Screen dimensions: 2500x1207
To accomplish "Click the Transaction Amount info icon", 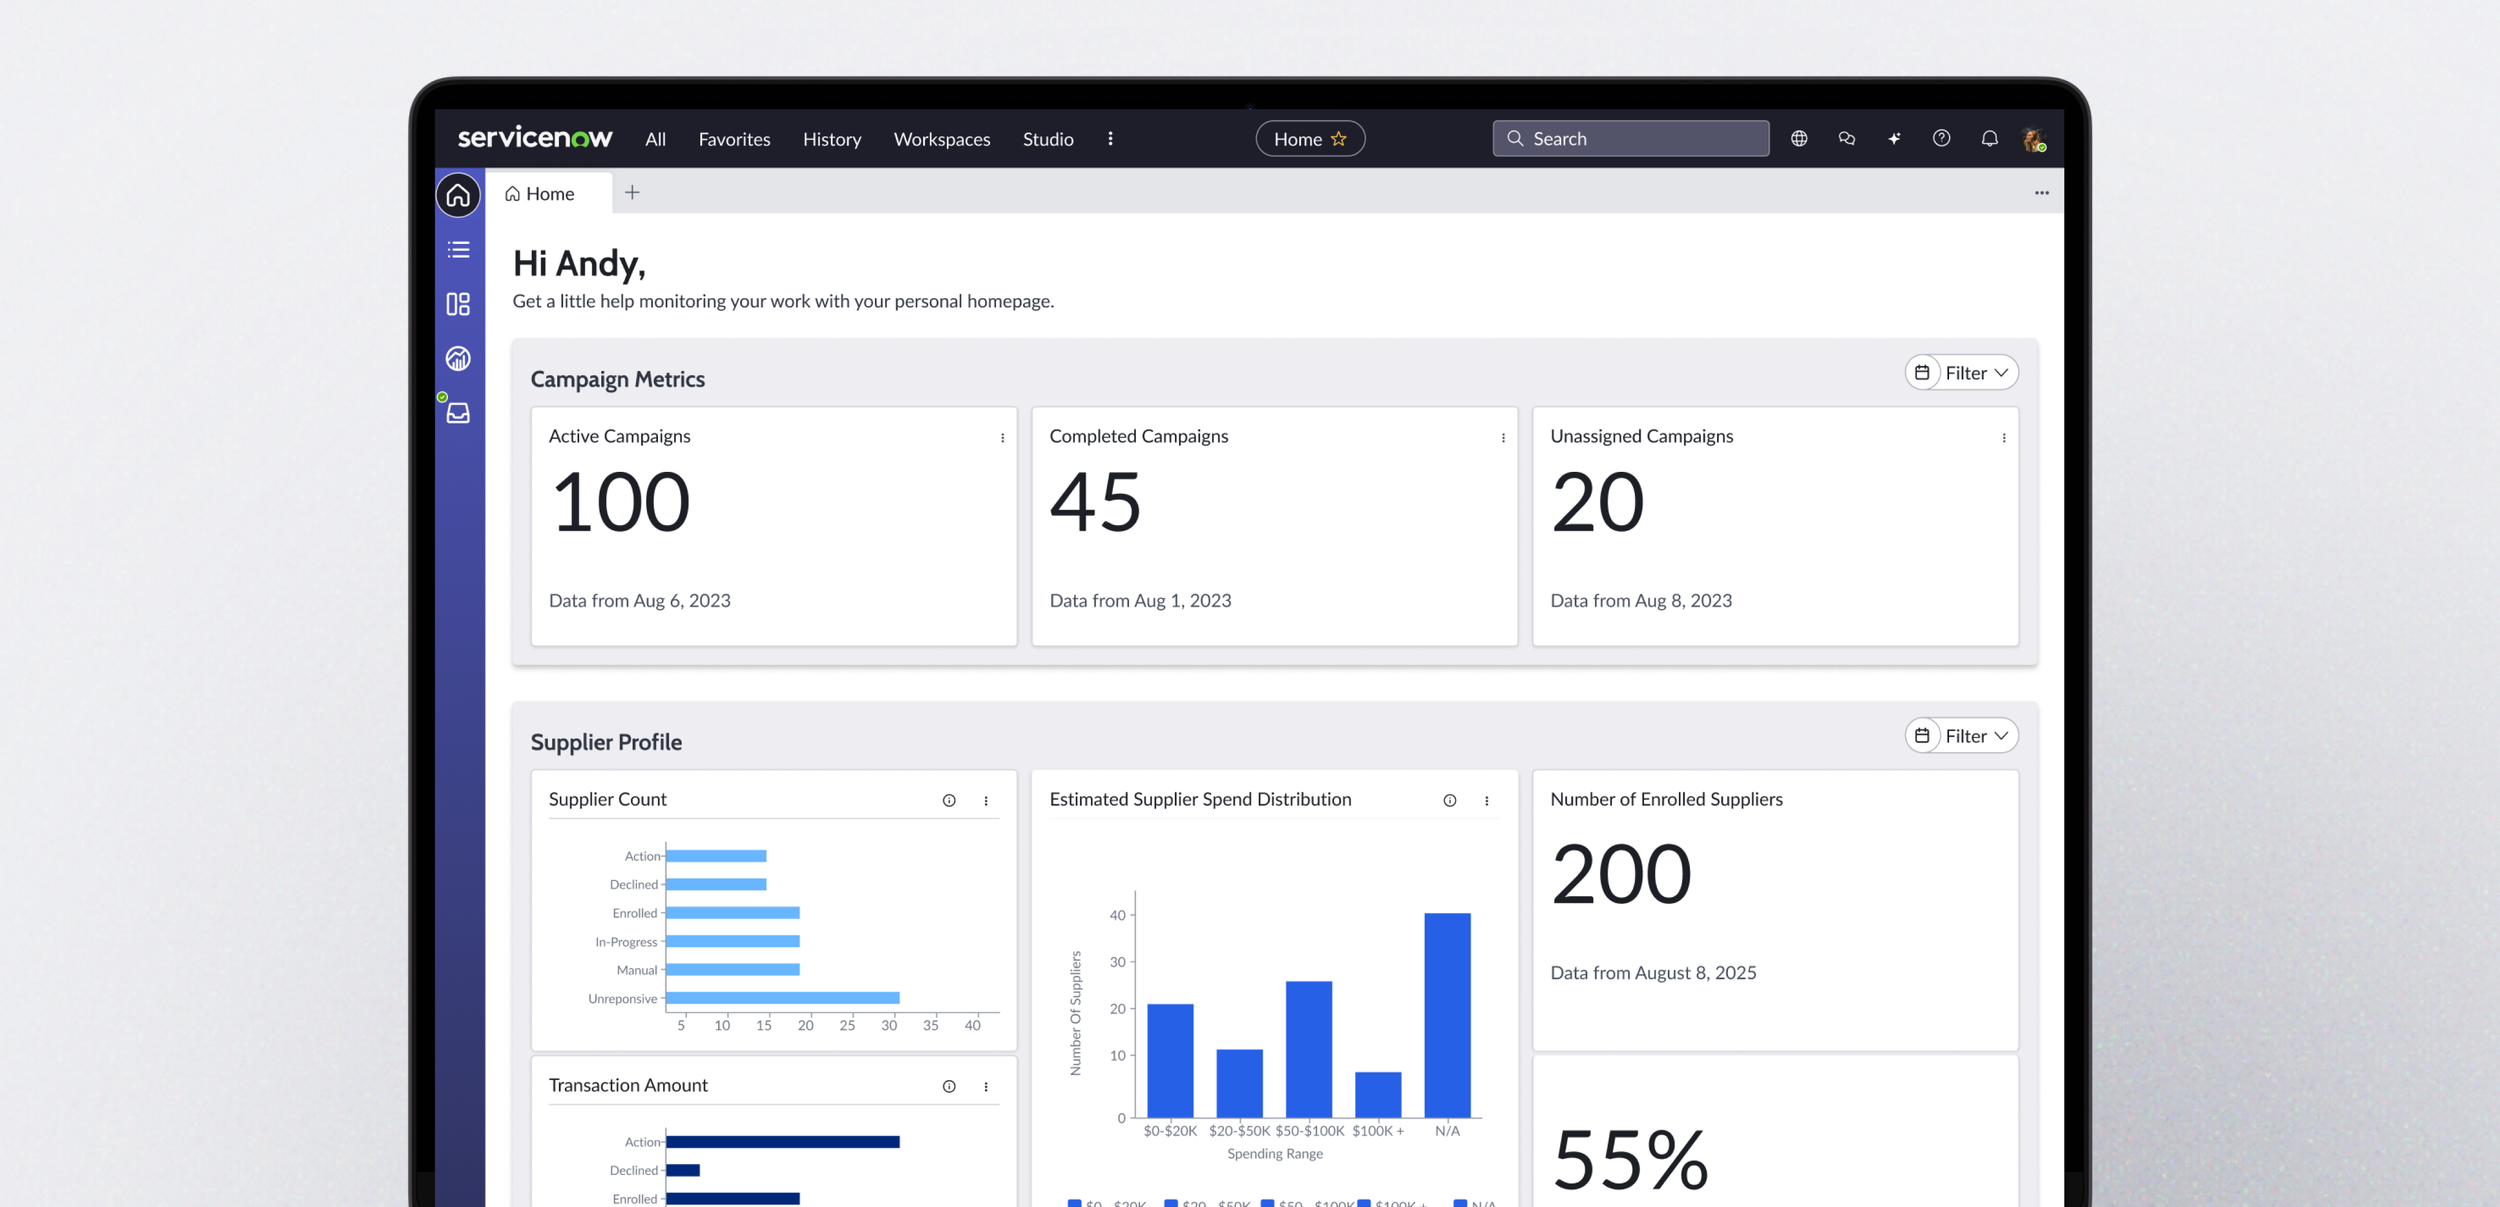I will [949, 1086].
